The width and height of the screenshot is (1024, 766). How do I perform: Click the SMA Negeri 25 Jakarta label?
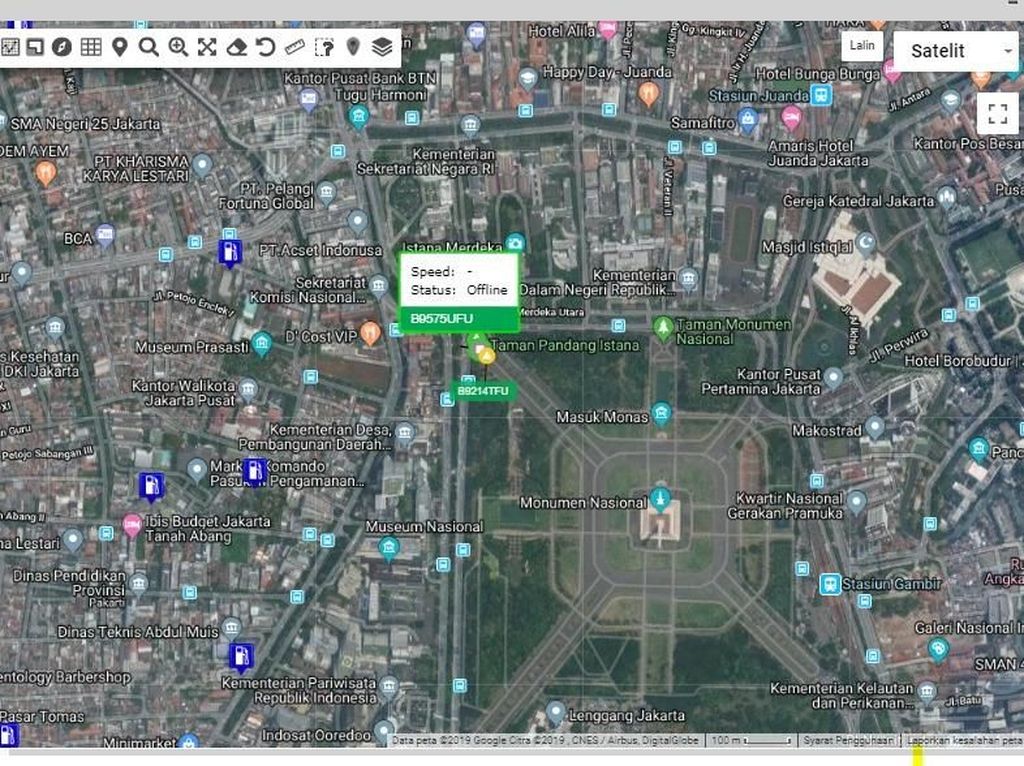pos(85,124)
